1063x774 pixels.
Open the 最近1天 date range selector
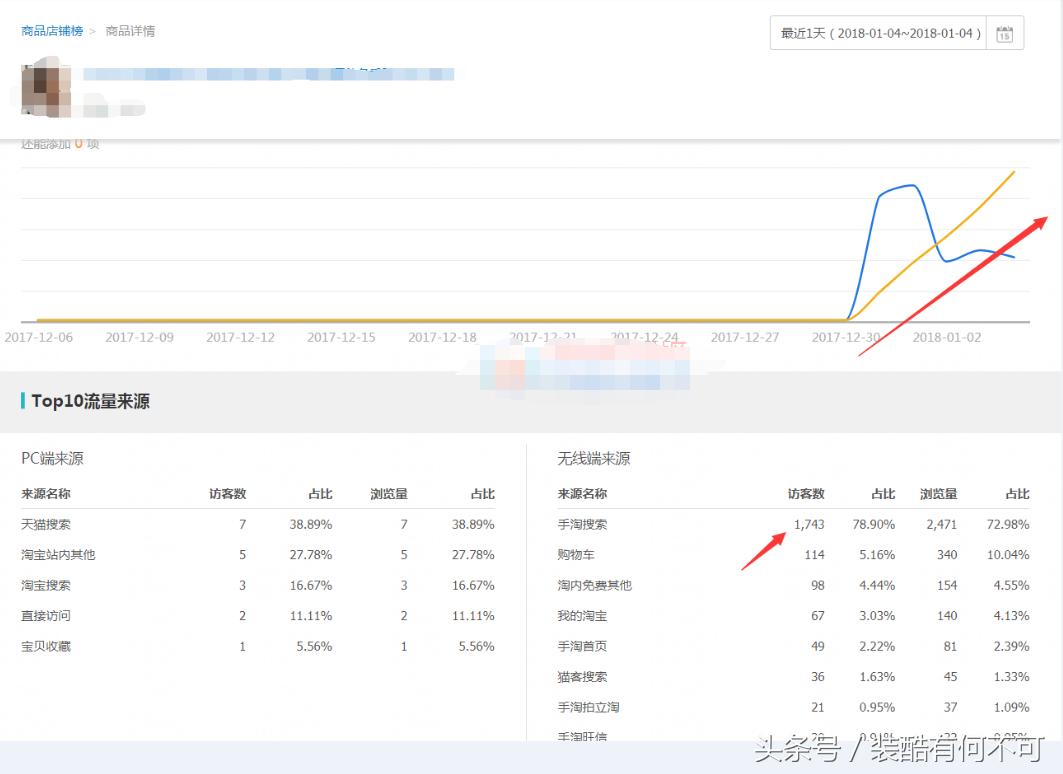[878, 34]
